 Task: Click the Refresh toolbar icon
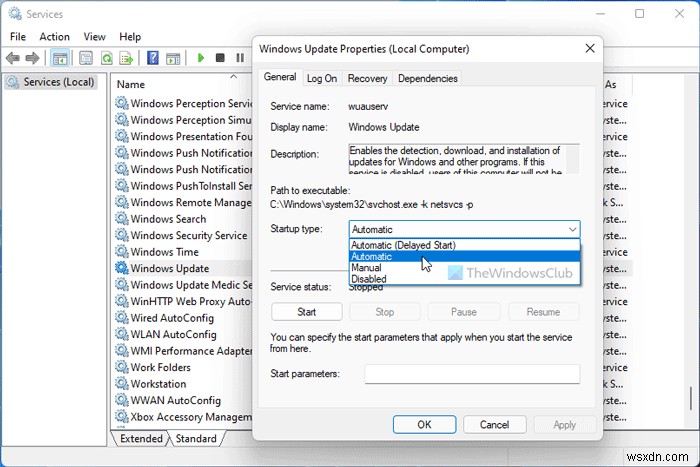[107, 58]
